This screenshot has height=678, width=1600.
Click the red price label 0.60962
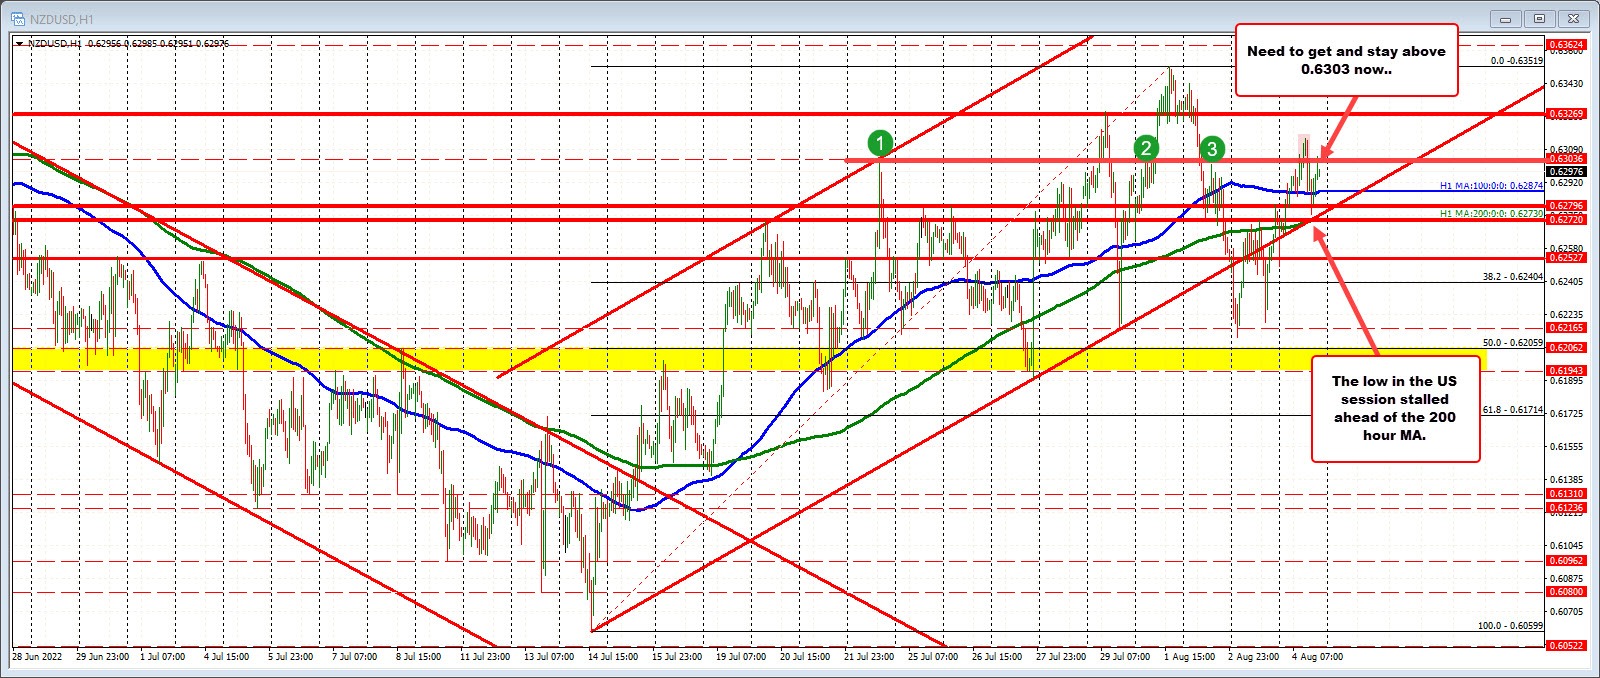pos(1566,561)
